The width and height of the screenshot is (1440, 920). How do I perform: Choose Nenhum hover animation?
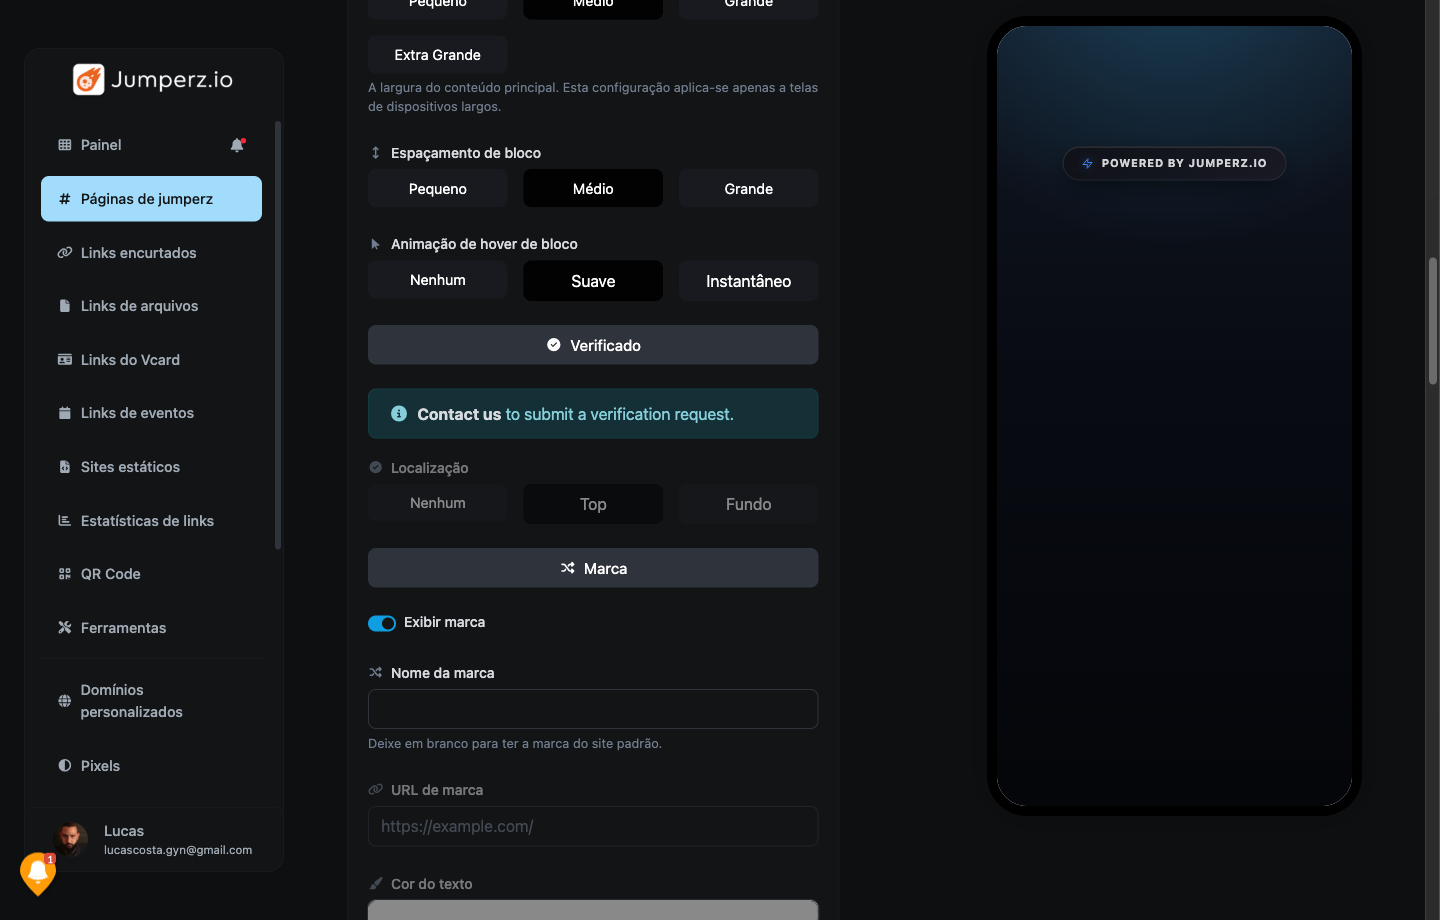[438, 280]
